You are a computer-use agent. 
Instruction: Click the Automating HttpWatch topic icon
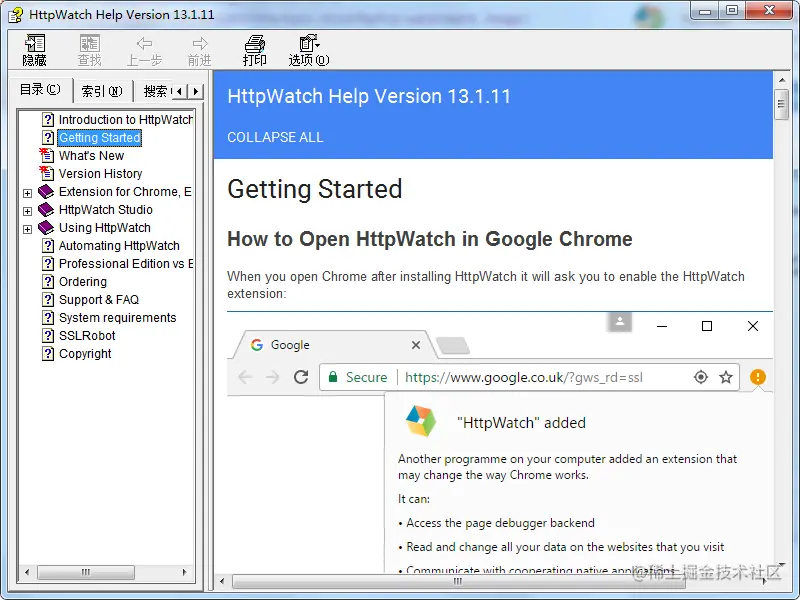[48, 245]
